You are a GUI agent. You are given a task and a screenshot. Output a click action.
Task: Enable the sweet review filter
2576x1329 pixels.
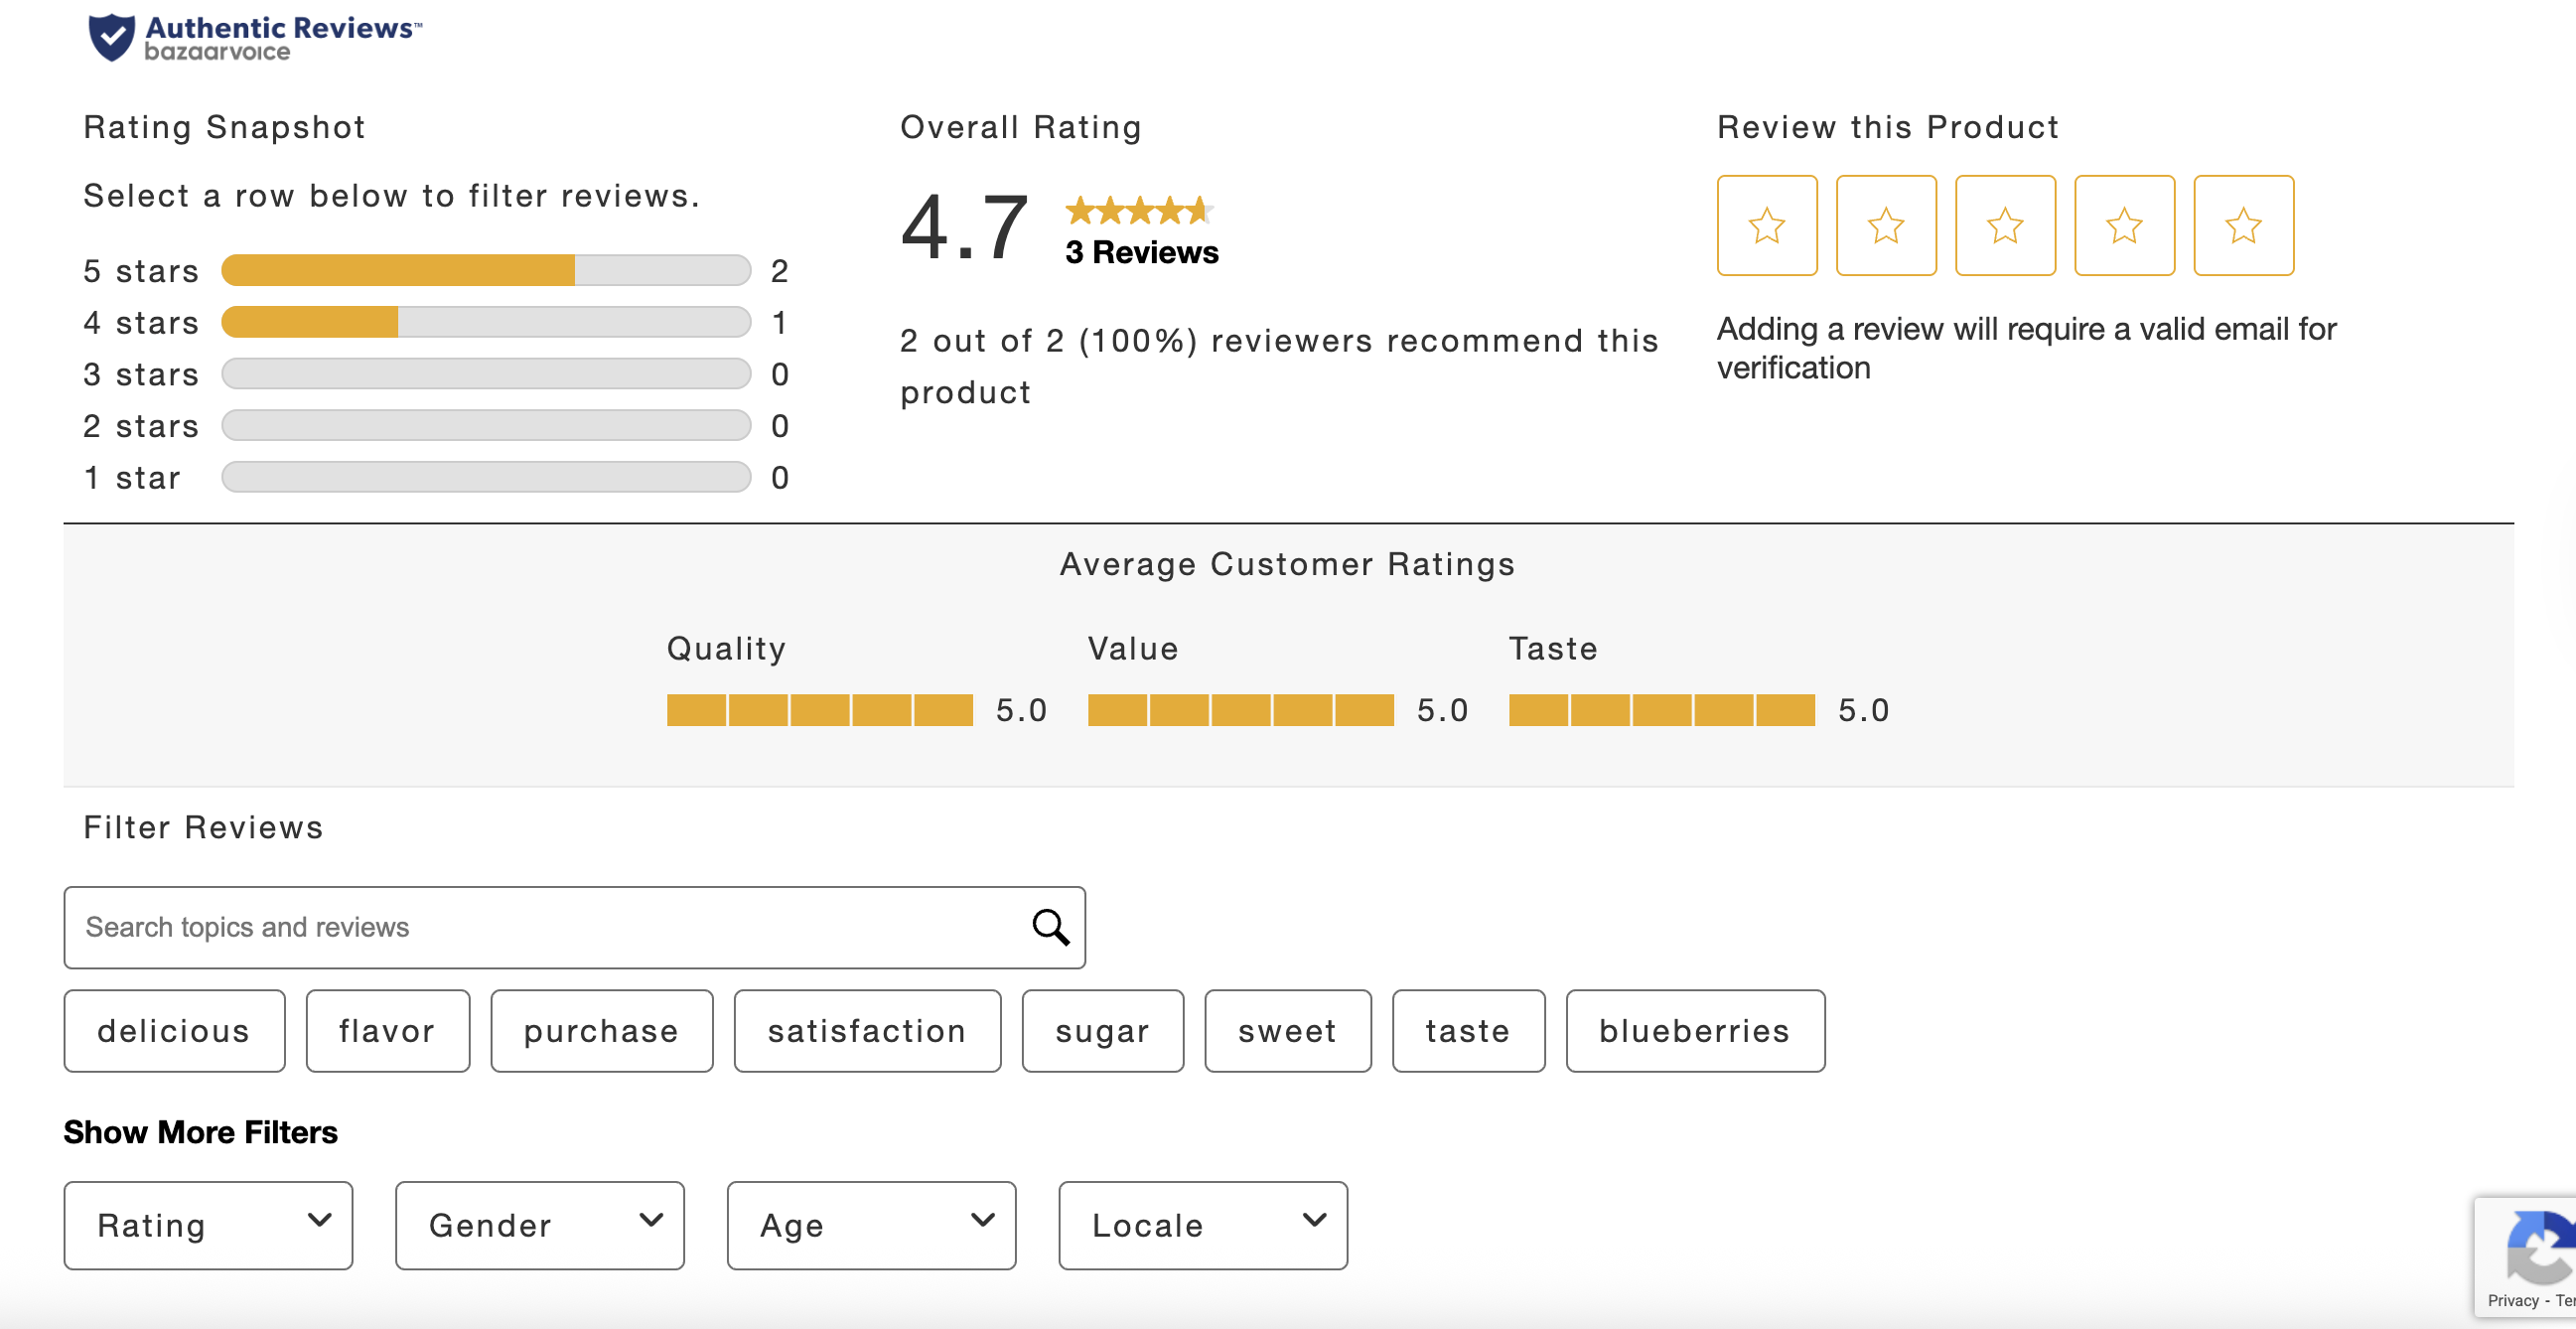(1287, 1031)
